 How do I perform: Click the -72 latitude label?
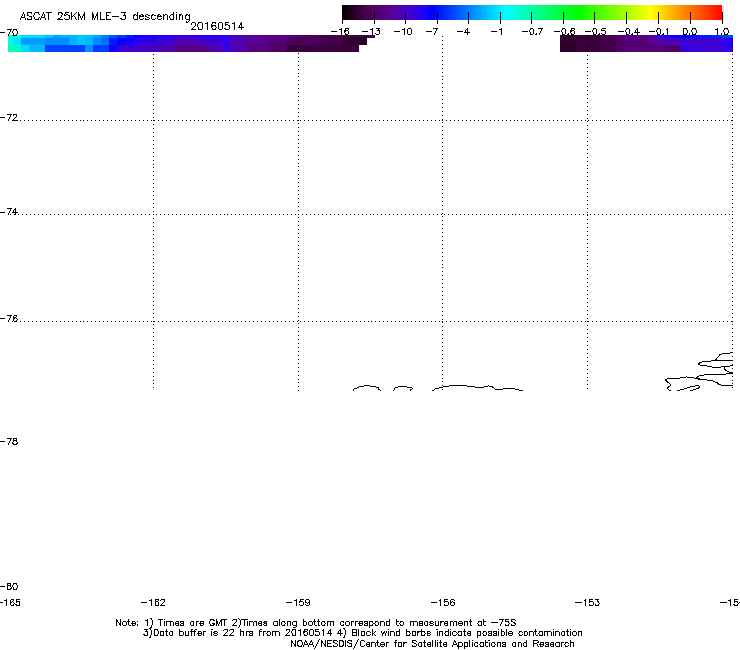pyautogui.click(x=9, y=117)
